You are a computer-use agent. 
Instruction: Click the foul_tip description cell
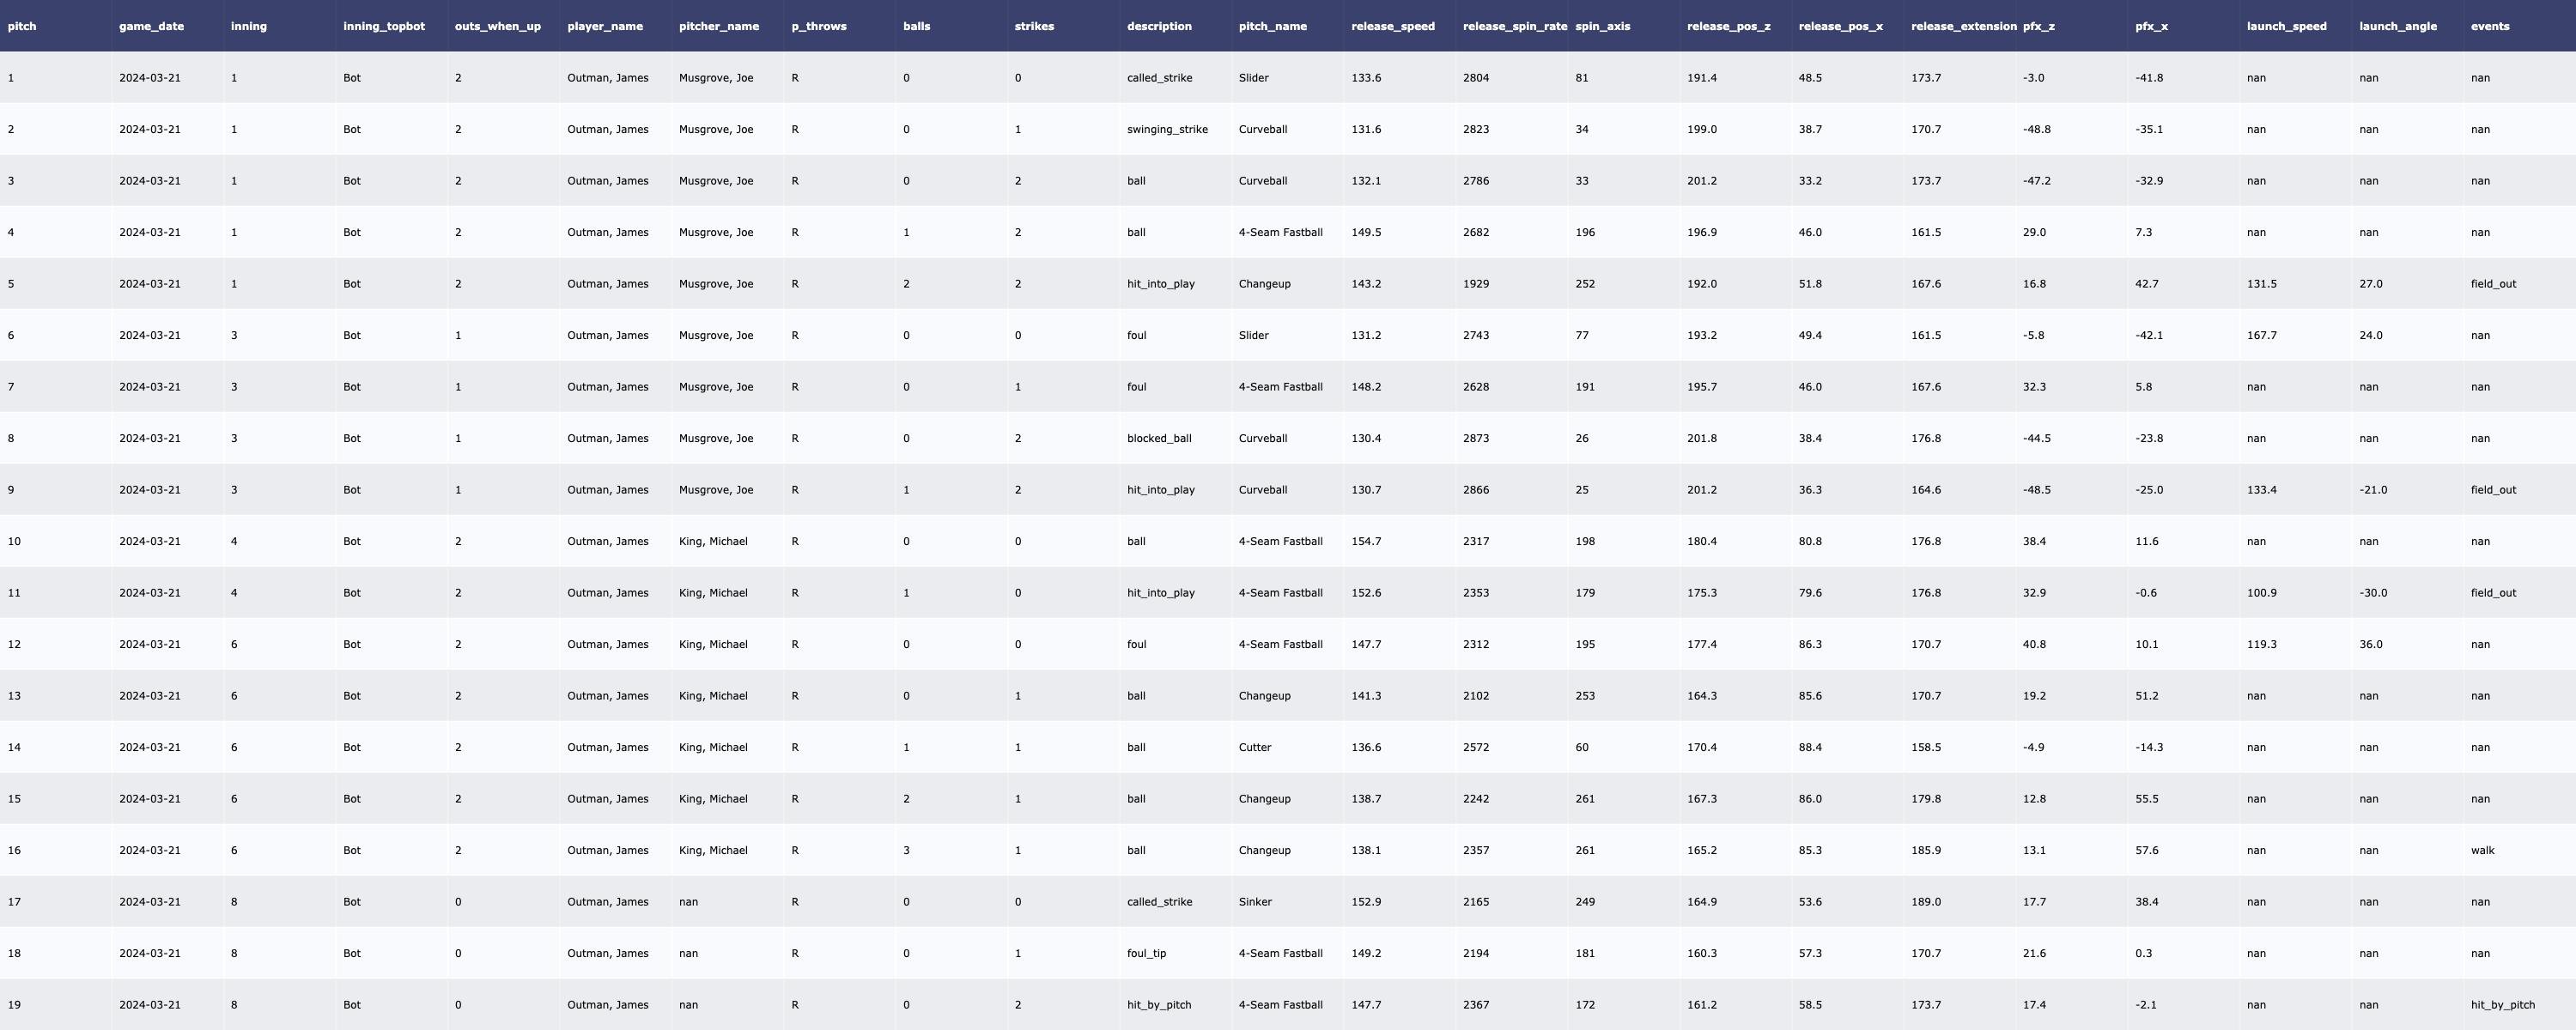[x=1146, y=953]
